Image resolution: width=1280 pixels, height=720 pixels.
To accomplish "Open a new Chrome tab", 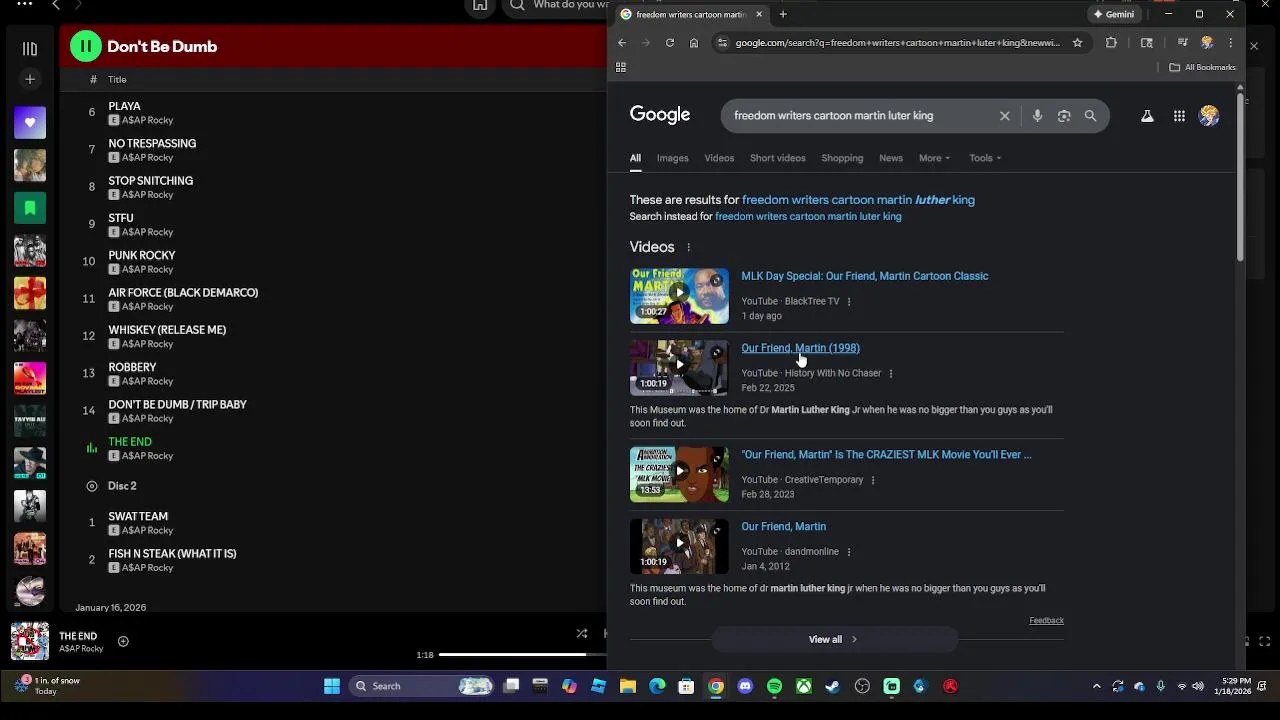I will click(x=783, y=14).
